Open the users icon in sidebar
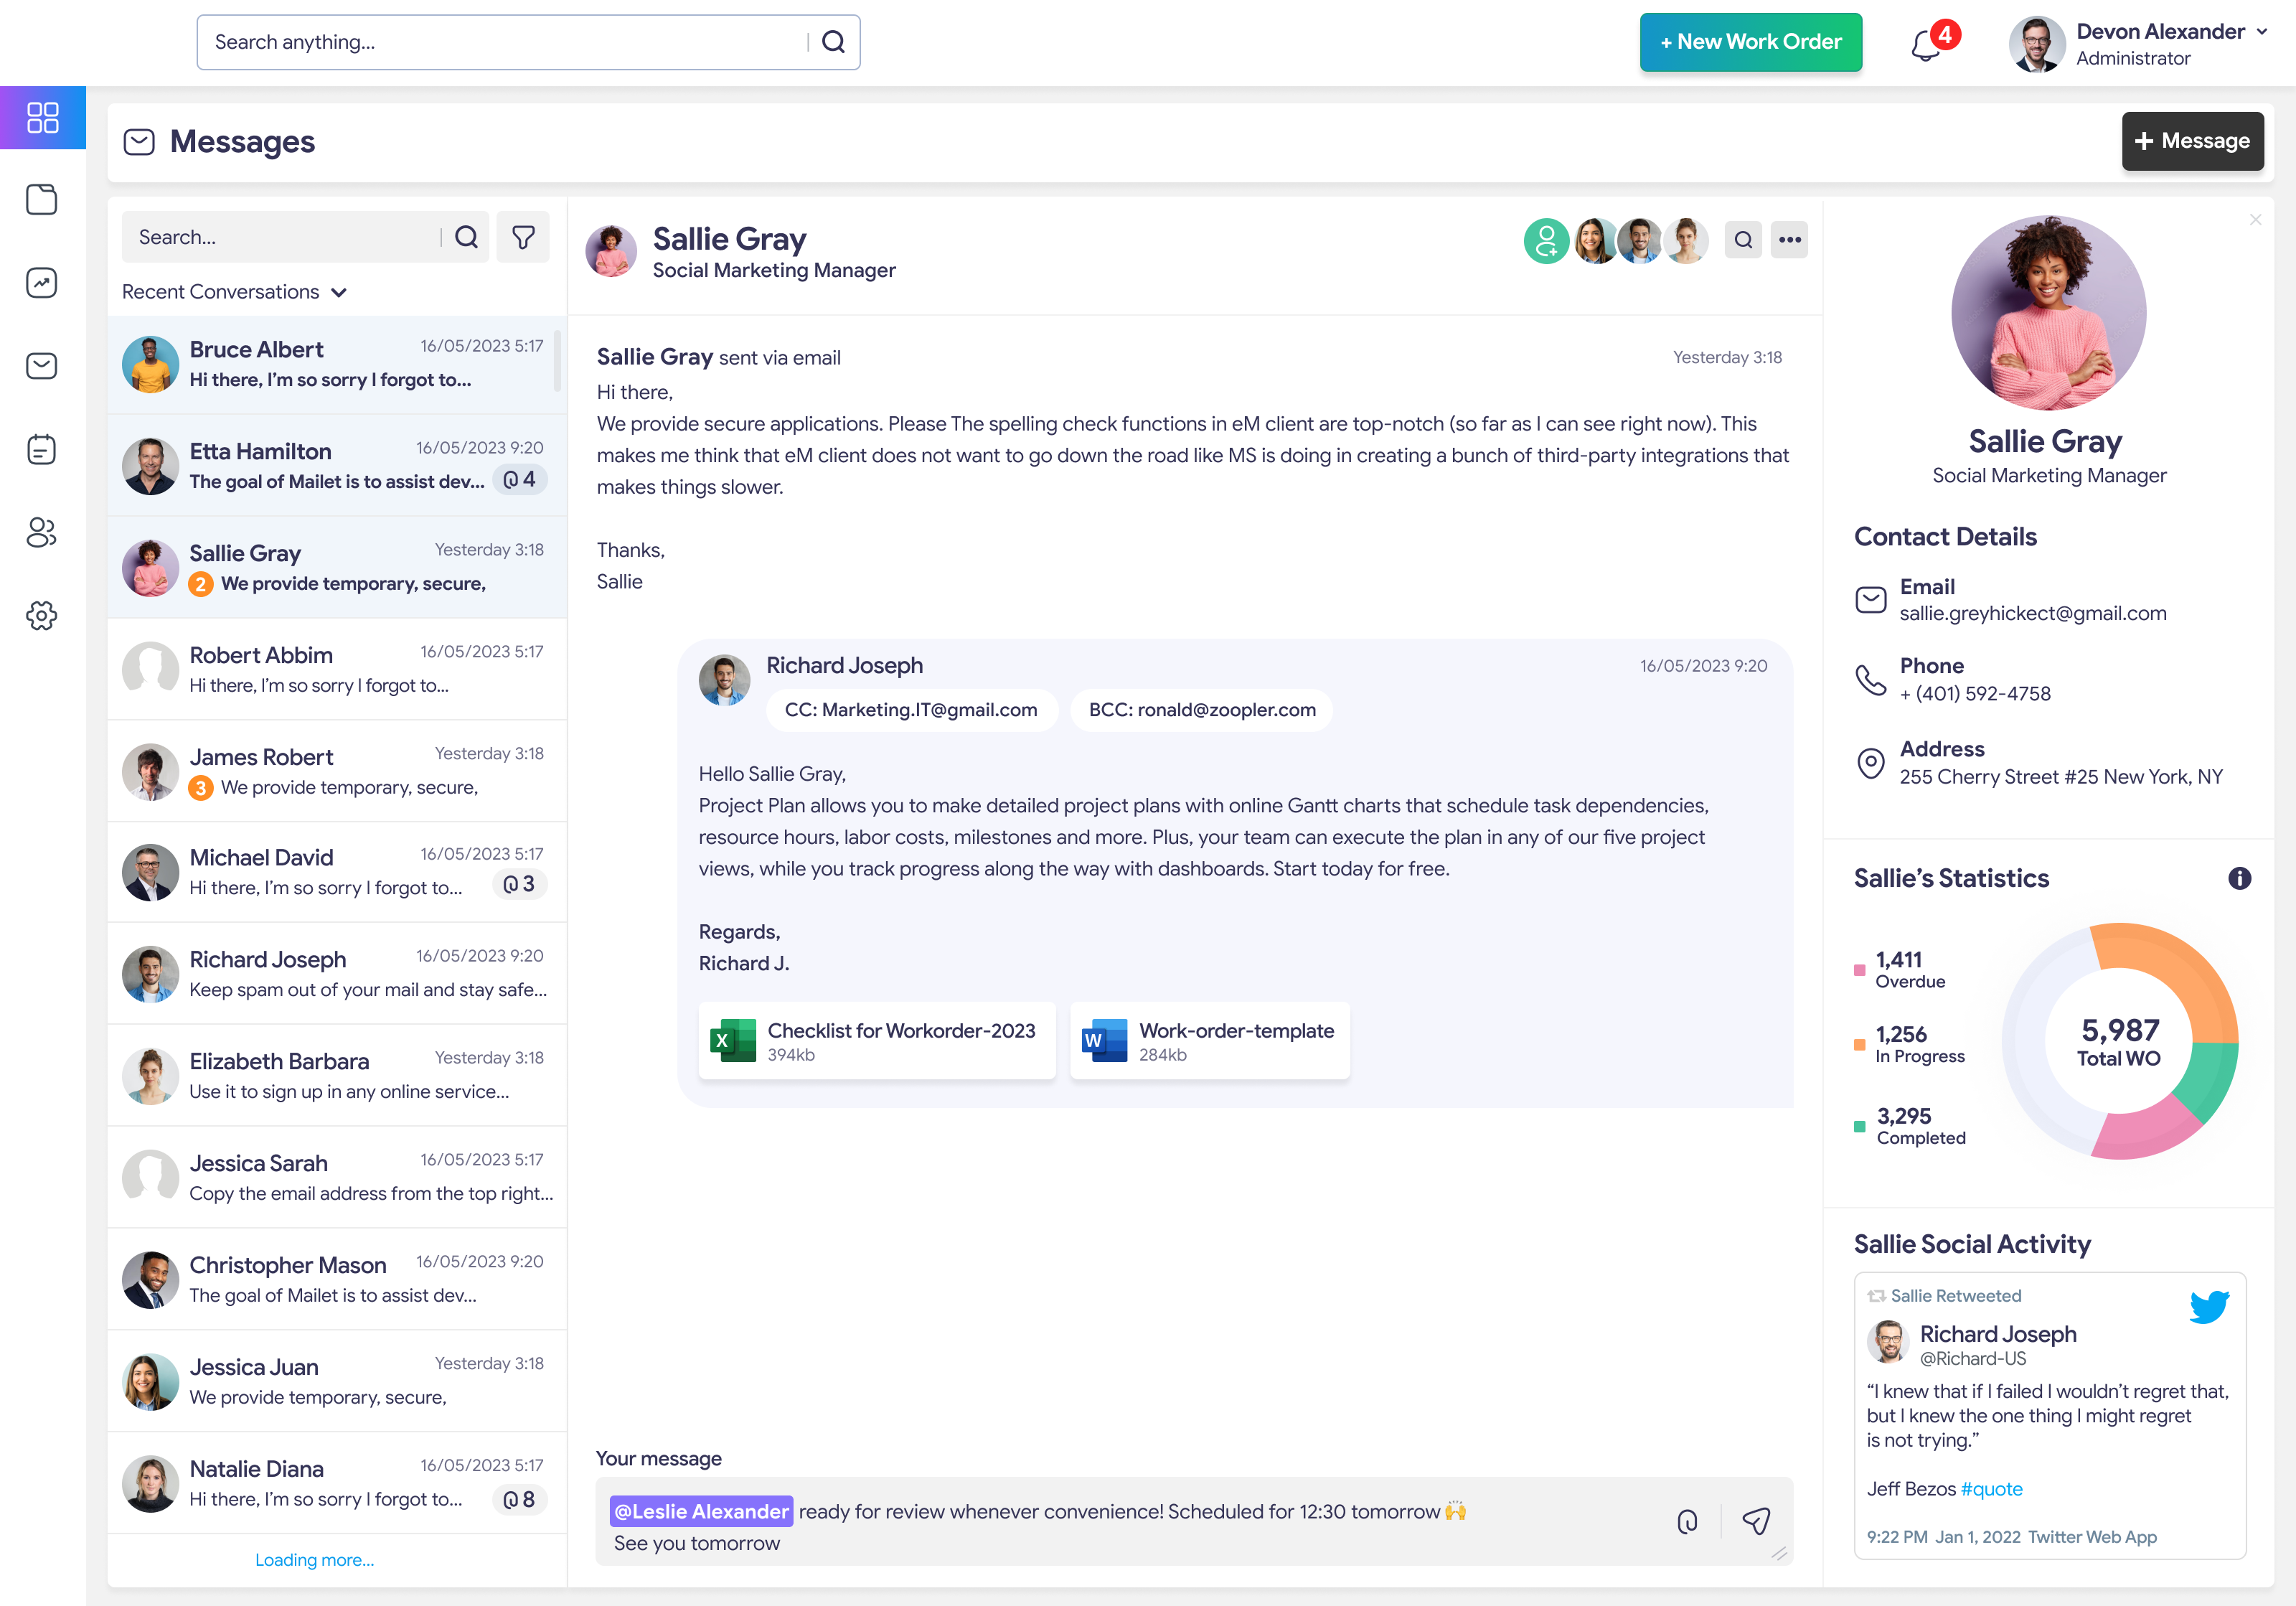The image size is (2296, 1606). tap(42, 532)
